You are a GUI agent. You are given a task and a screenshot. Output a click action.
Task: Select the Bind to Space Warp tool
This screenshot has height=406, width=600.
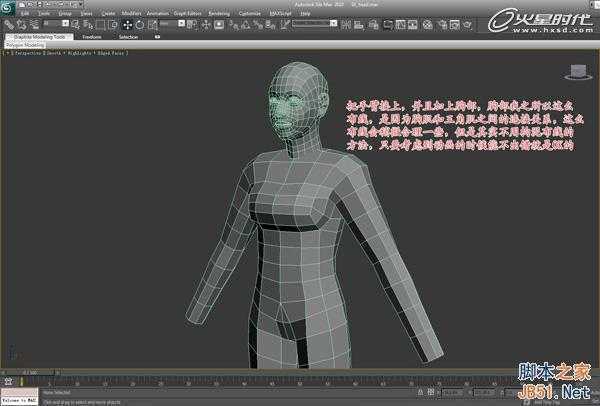35,25
